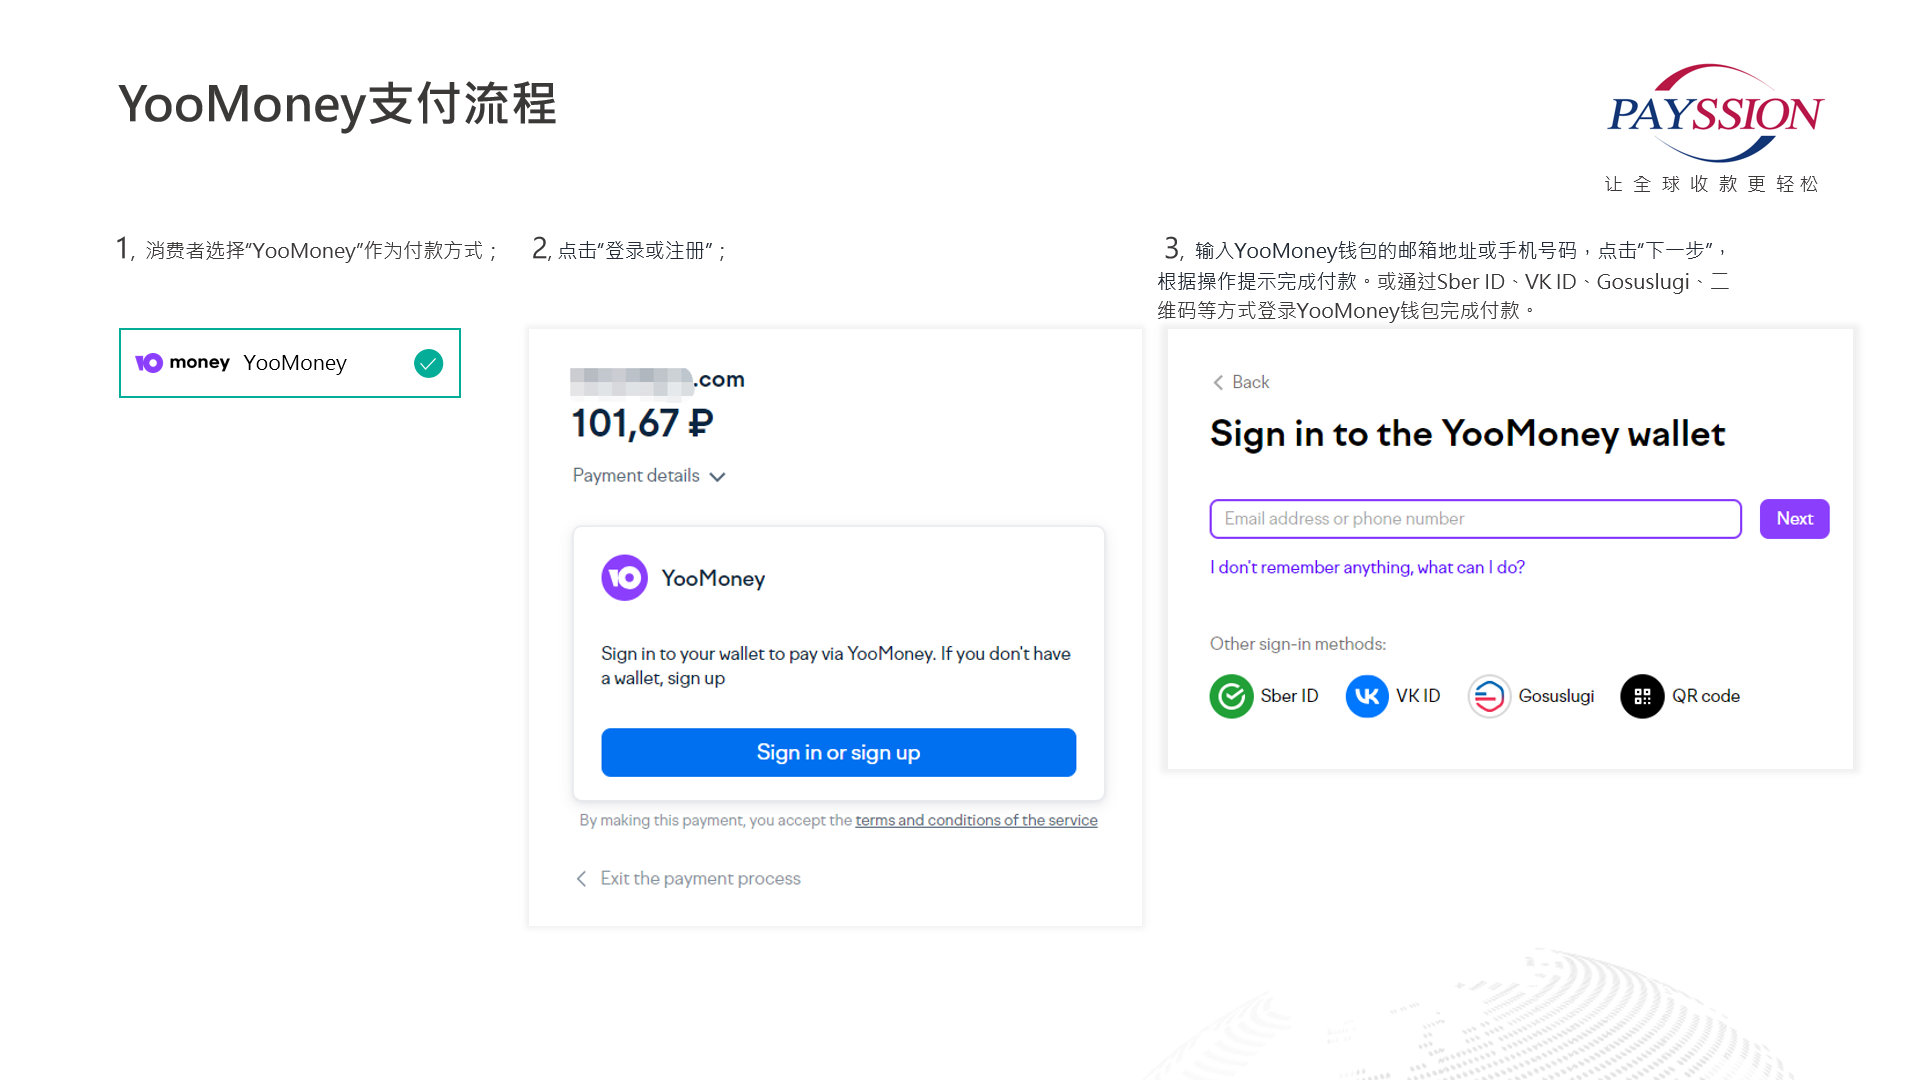Collapse Payment details using its chevron
Screen dimensions: 1920x1080
(718, 477)
